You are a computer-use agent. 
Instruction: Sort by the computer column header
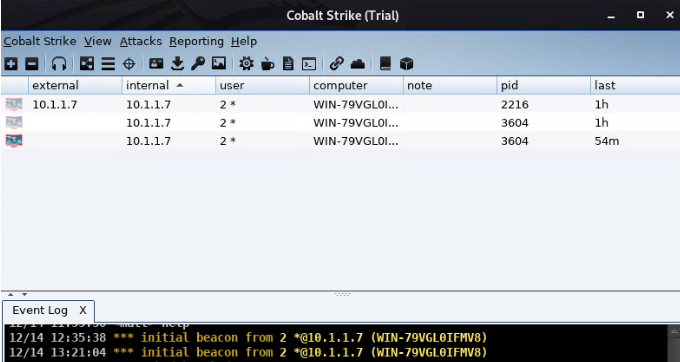coord(356,85)
